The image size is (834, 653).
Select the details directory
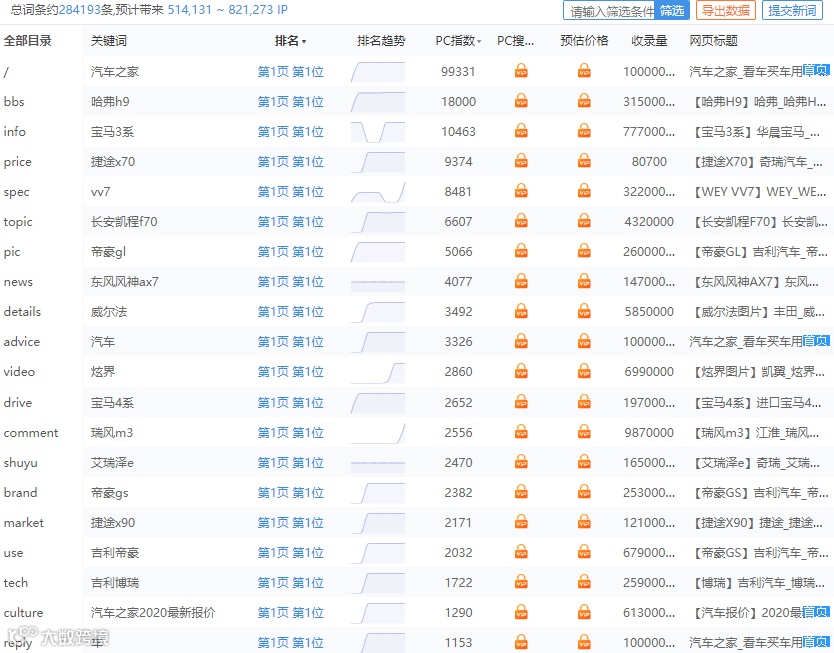tap(22, 312)
